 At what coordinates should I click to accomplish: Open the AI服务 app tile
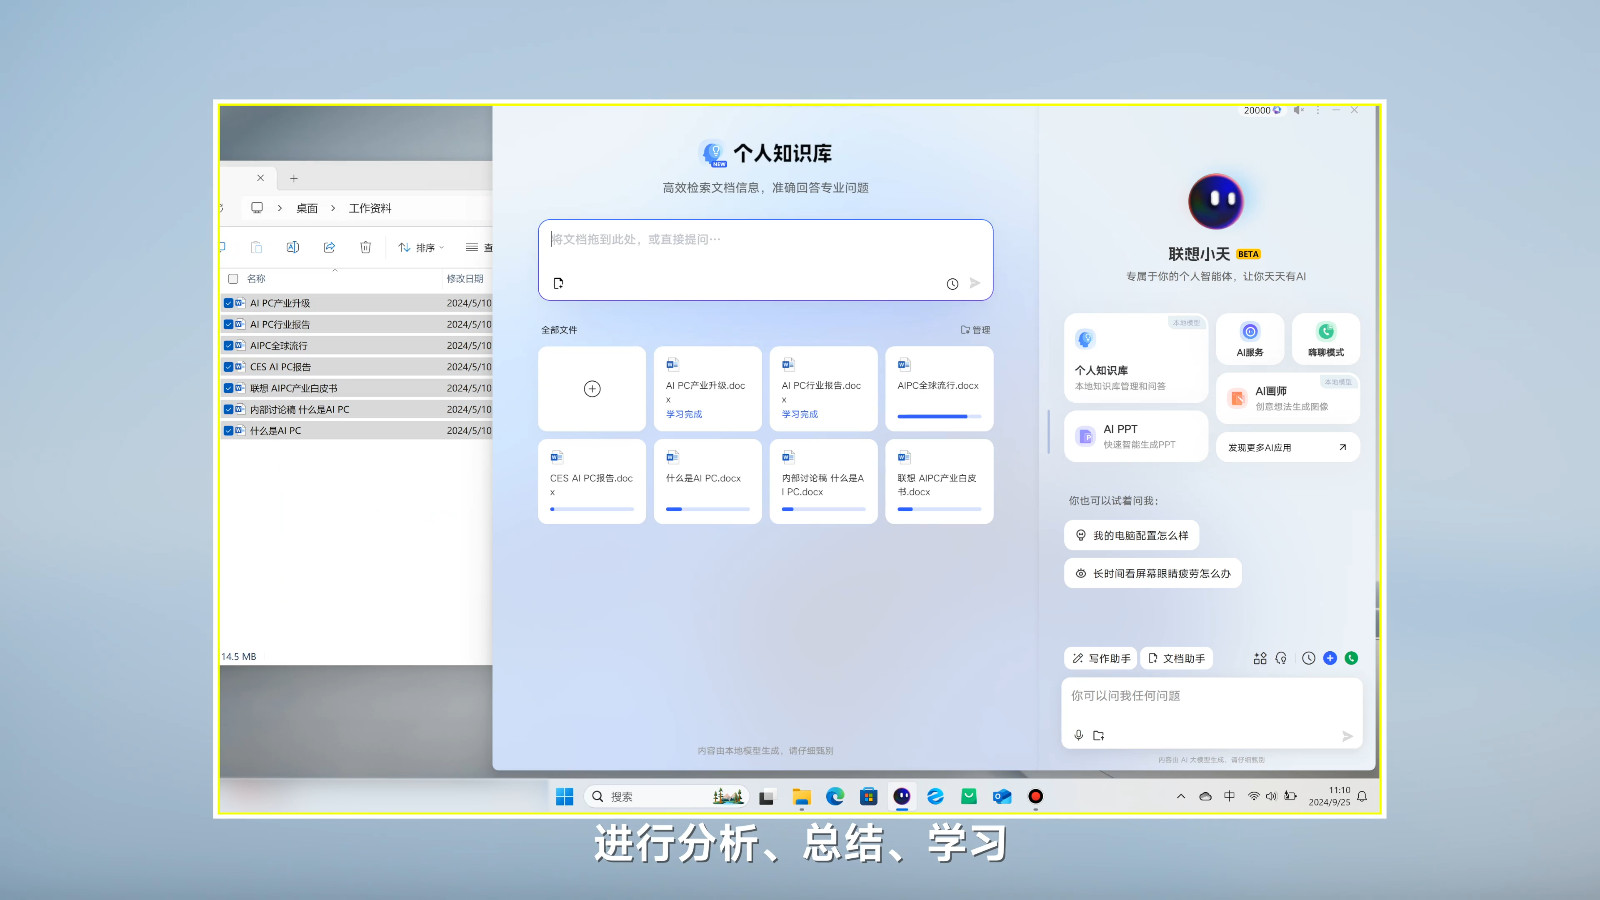[1250, 339]
